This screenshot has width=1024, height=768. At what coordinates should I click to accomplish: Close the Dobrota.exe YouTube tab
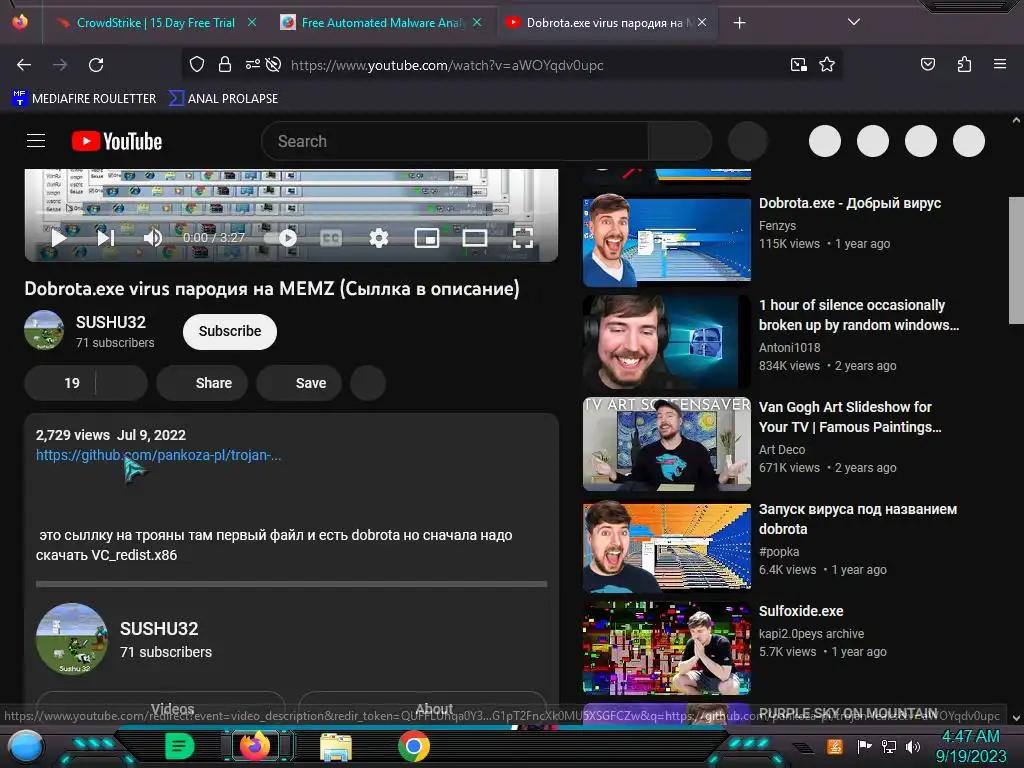(x=702, y=22)
